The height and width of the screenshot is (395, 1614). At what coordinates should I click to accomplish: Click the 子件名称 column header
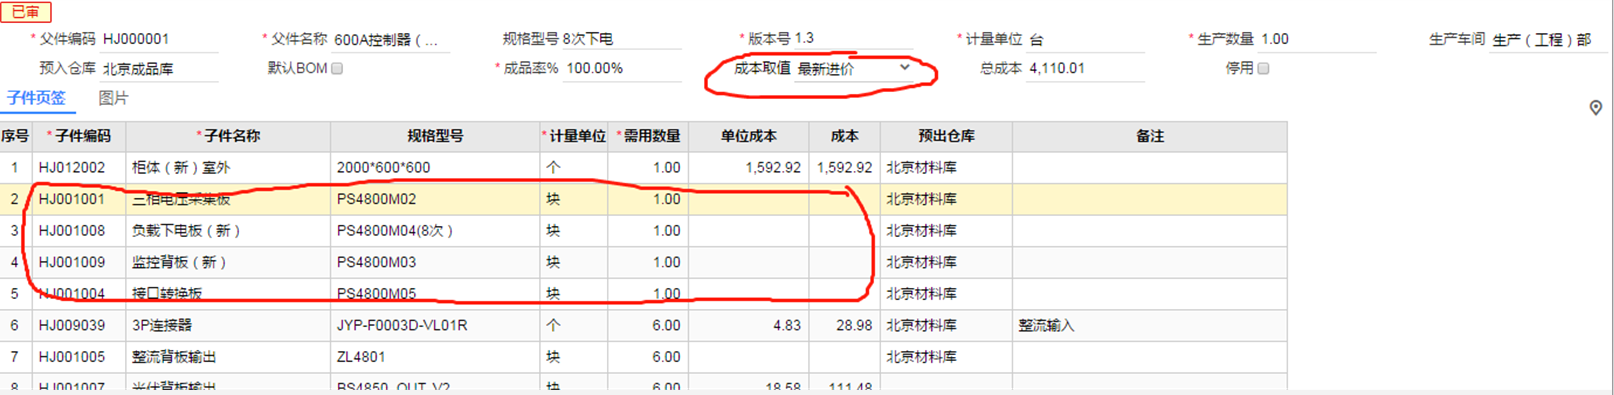pos(228,136)
